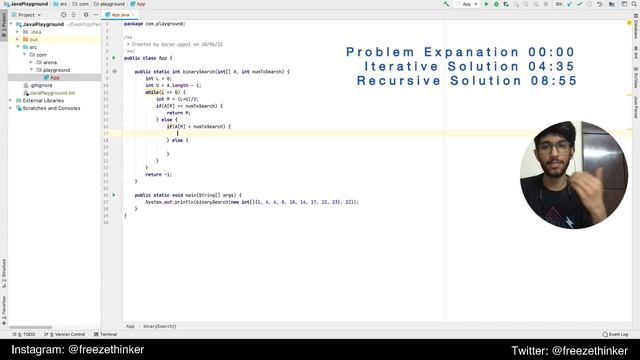Click binarySearch() in editor breadcrumb bar
This screenshot has height=360, width=640.
(160, 326)
